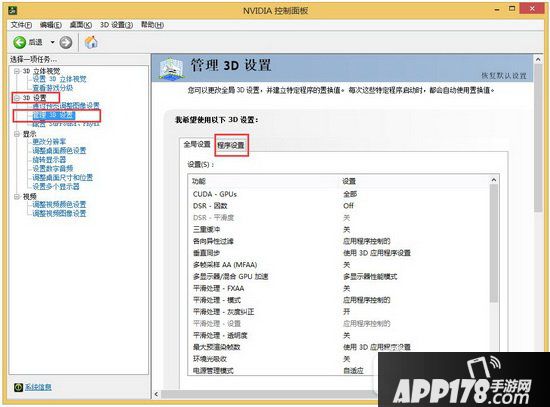Open the Off value for DSR - 因数

click(x=348, y=206)
